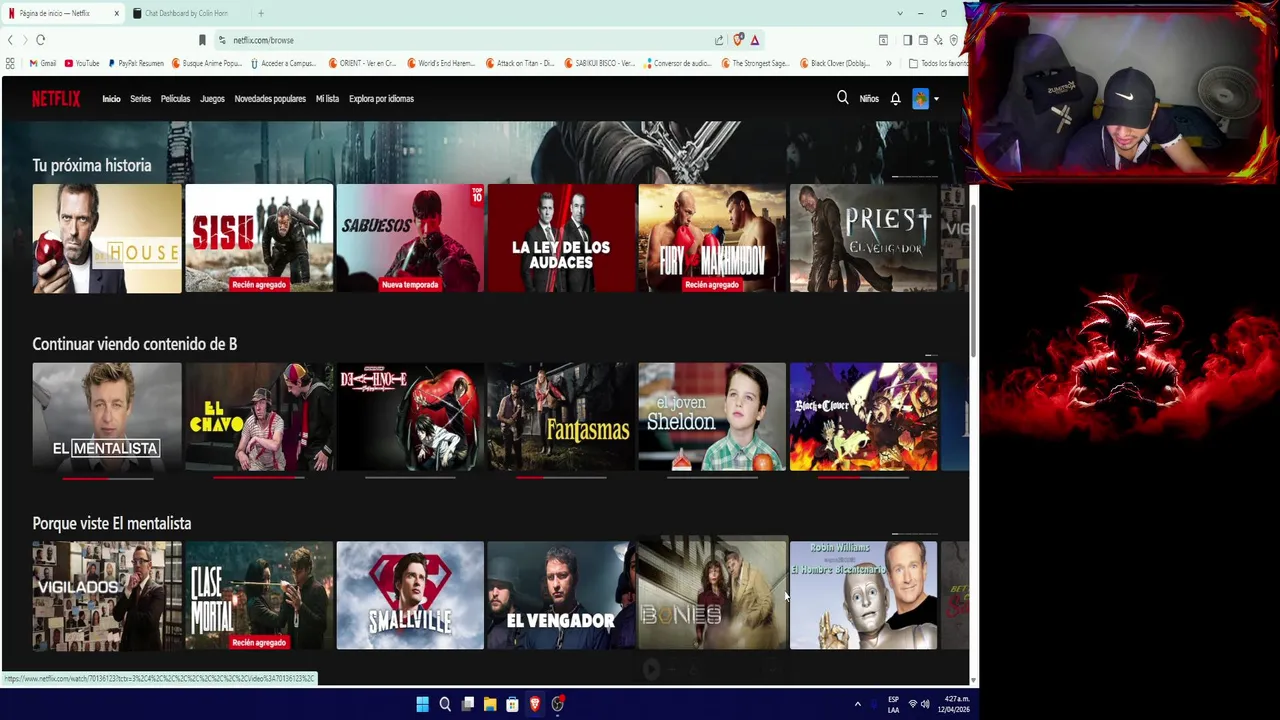Viewport: 1280px width, 720px height.
Task: Open the Sabuesos thumbnail
Action: coord(410,238)
